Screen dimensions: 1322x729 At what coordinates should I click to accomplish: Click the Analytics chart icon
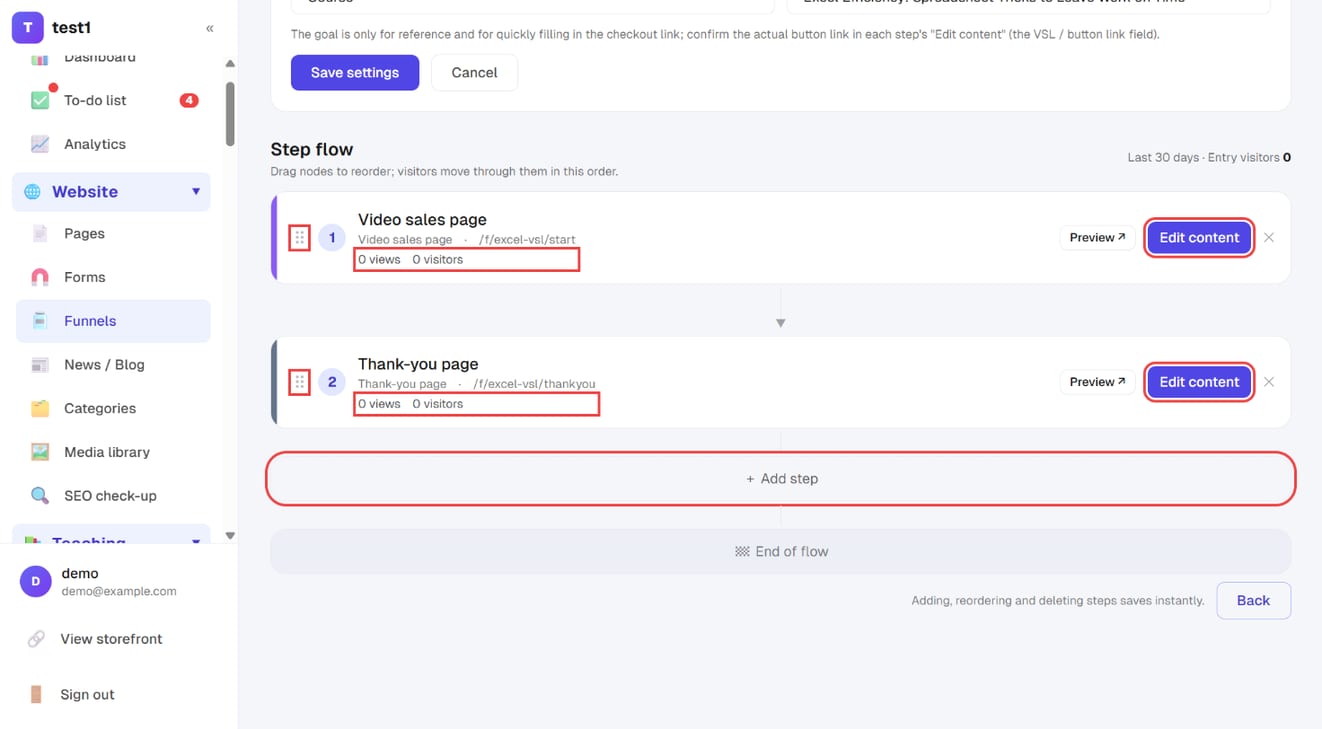(40, 144)
